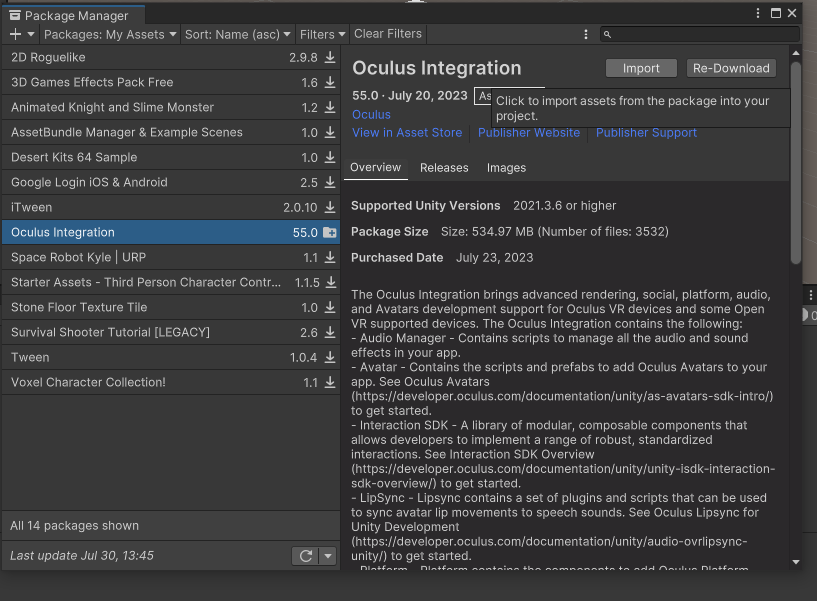
Task: Download icon for AssetBundle Manager & Example Scenes
Action: coord(330,132)
